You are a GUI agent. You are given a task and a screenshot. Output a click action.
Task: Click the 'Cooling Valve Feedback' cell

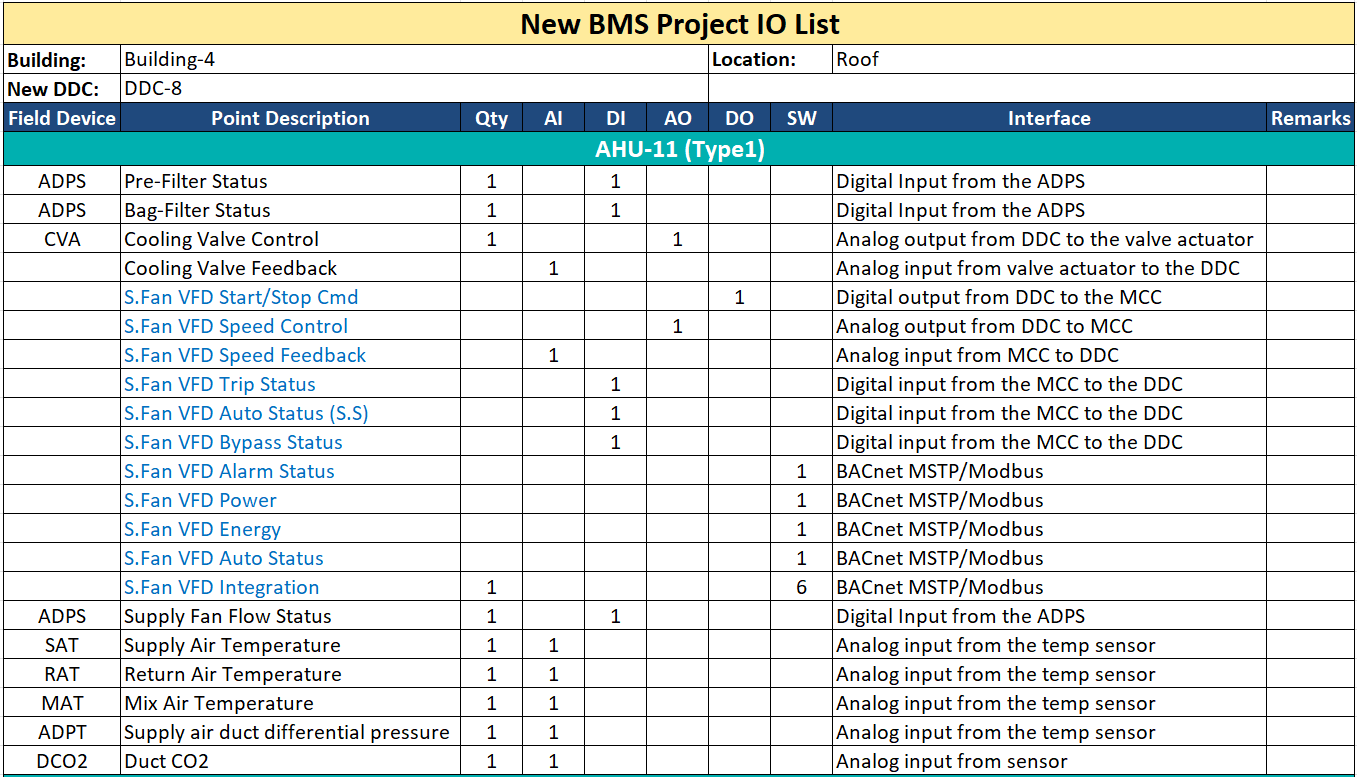290,268
